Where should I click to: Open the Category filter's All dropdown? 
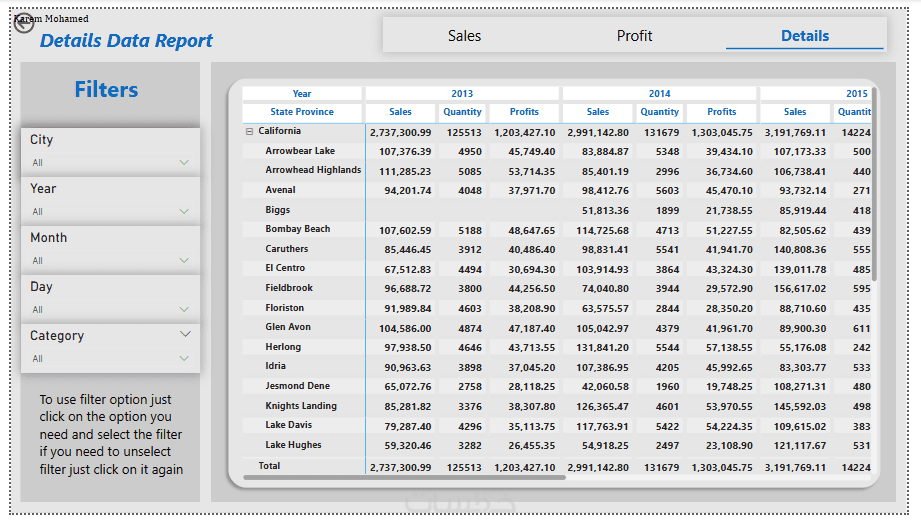point(184,358)
